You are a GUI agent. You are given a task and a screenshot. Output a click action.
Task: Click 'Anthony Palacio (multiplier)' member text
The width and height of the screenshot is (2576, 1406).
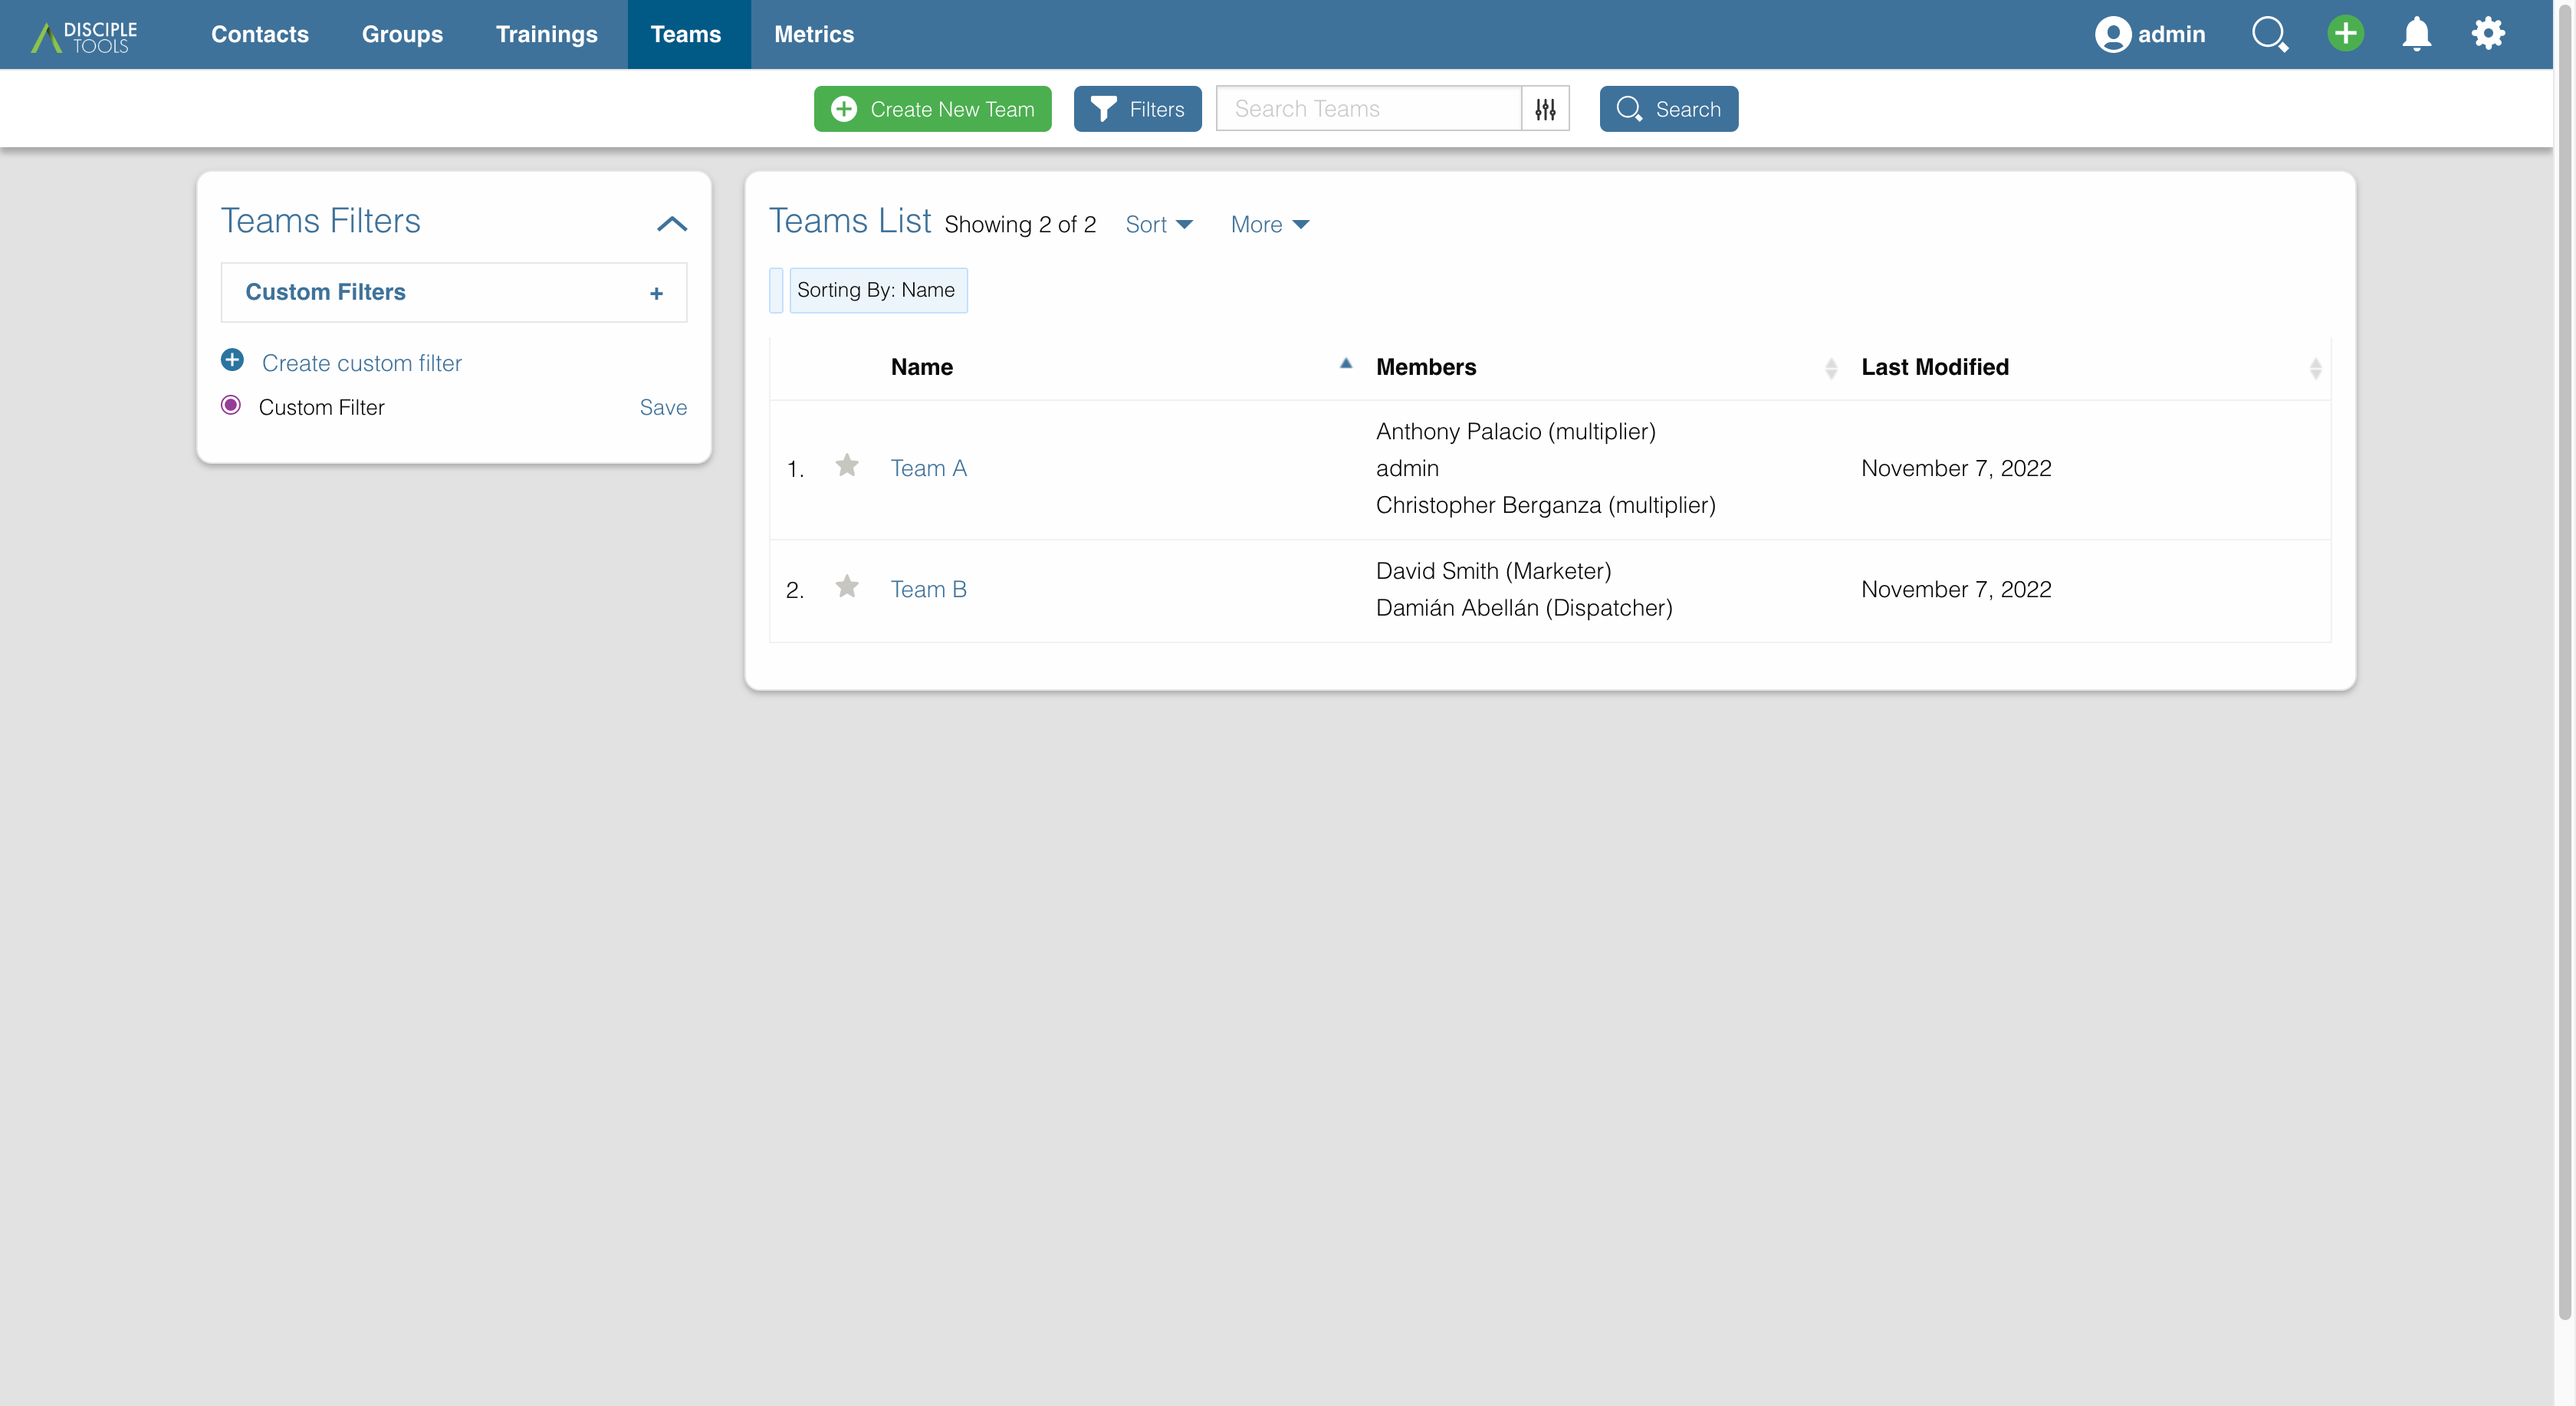[x=1516, y=431]
